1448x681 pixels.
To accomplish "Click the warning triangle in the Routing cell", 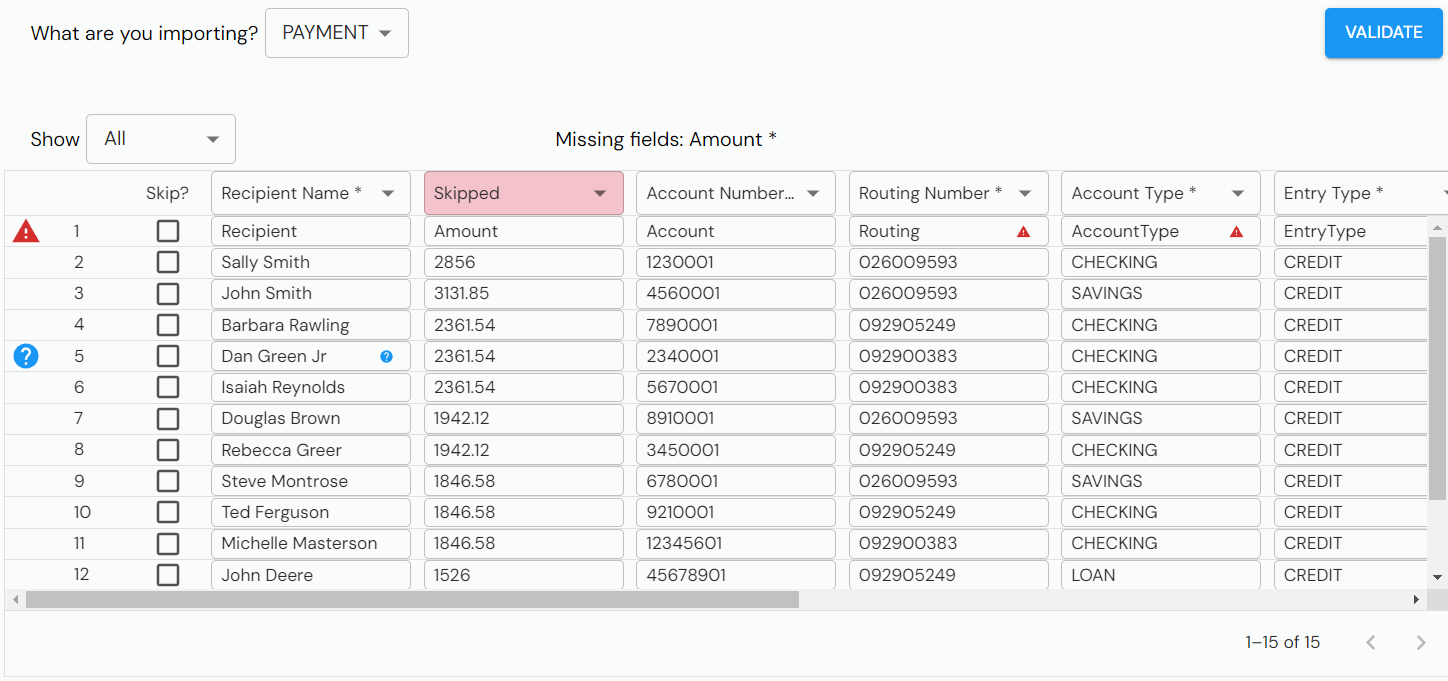I will click(x=1023, y=232).
